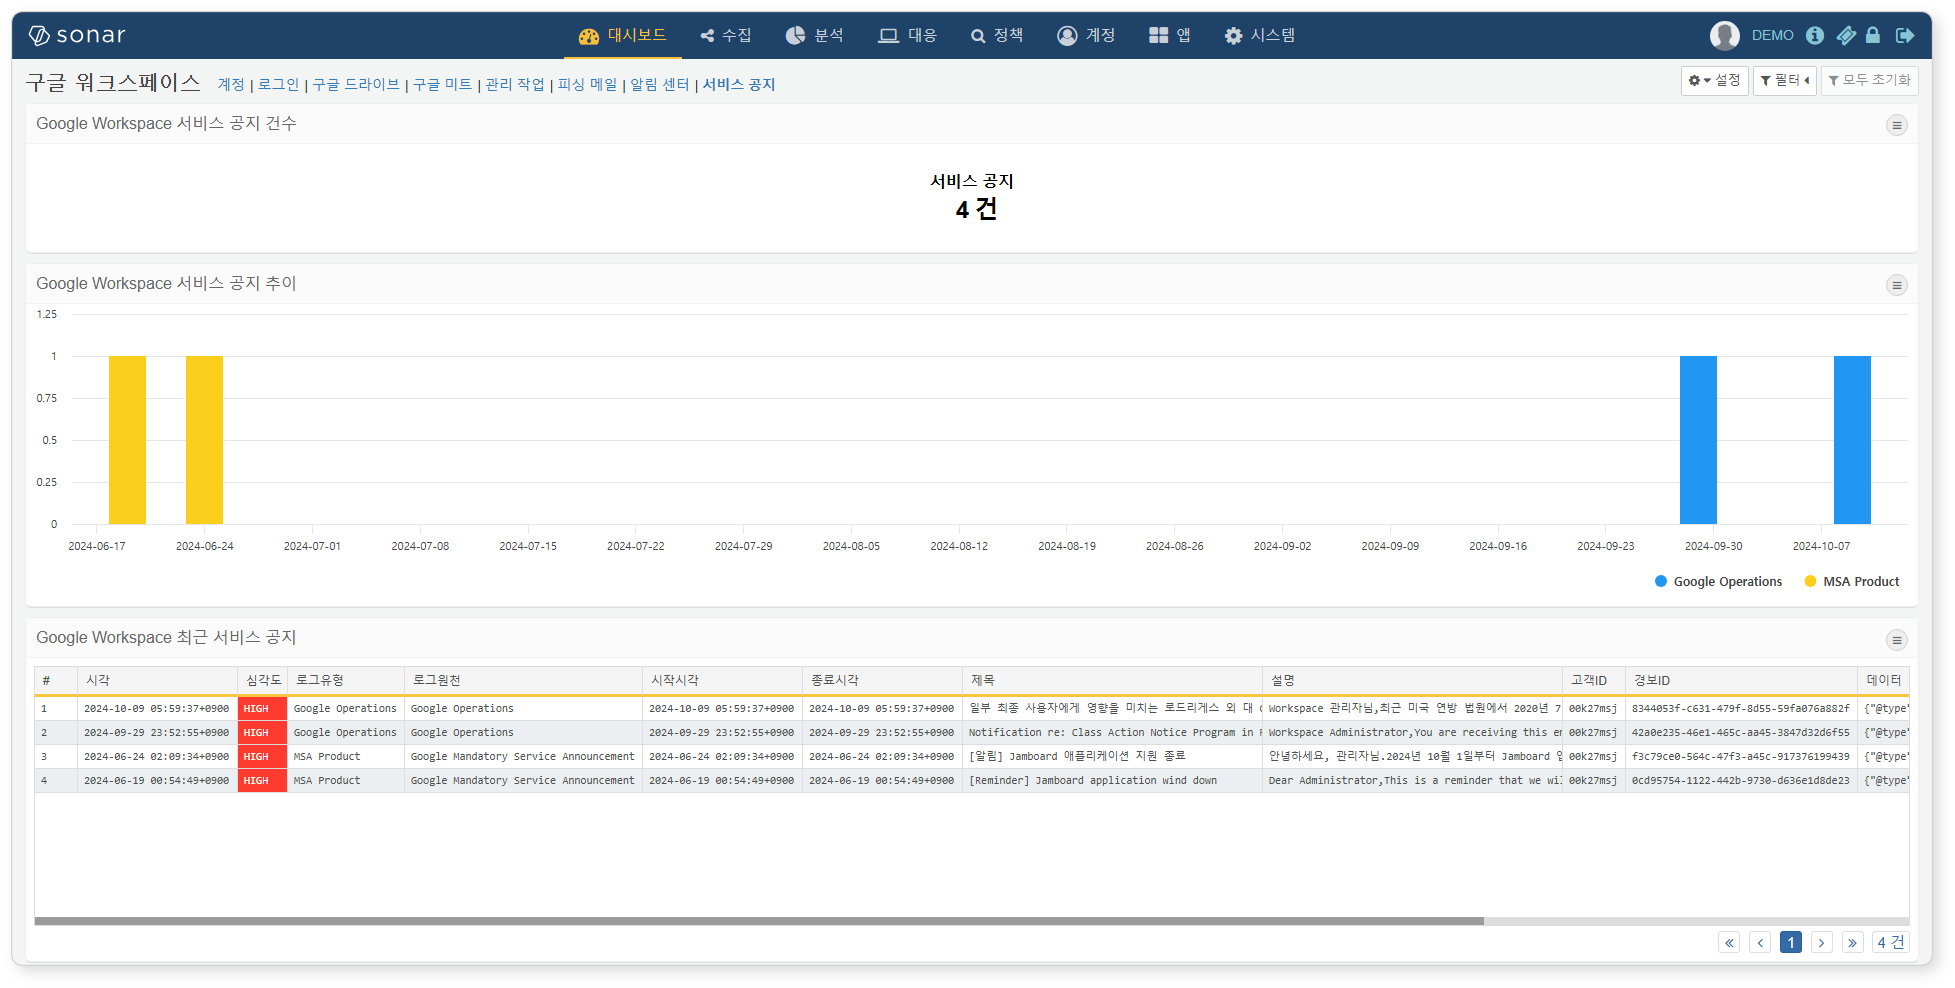
Task: Click the 4 건 service notice count
Action: (x=975, y=209)
